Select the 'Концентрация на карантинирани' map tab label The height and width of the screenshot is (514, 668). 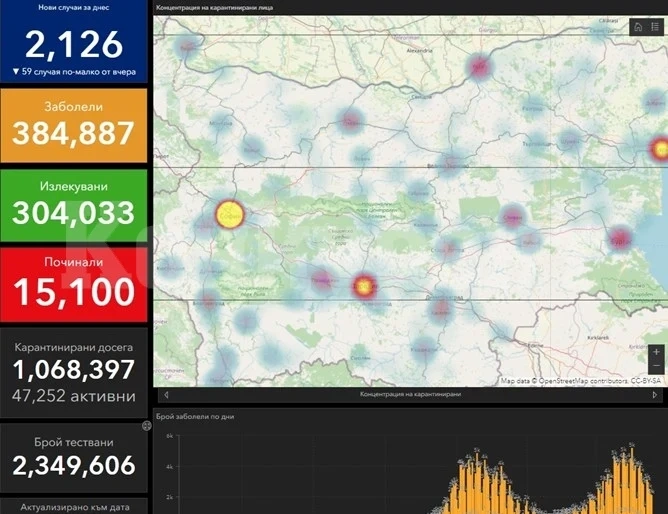(410, 394)
